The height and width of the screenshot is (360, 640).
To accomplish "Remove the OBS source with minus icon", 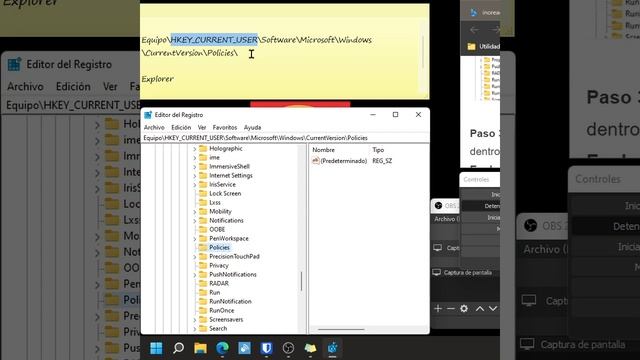I will 451,309.
